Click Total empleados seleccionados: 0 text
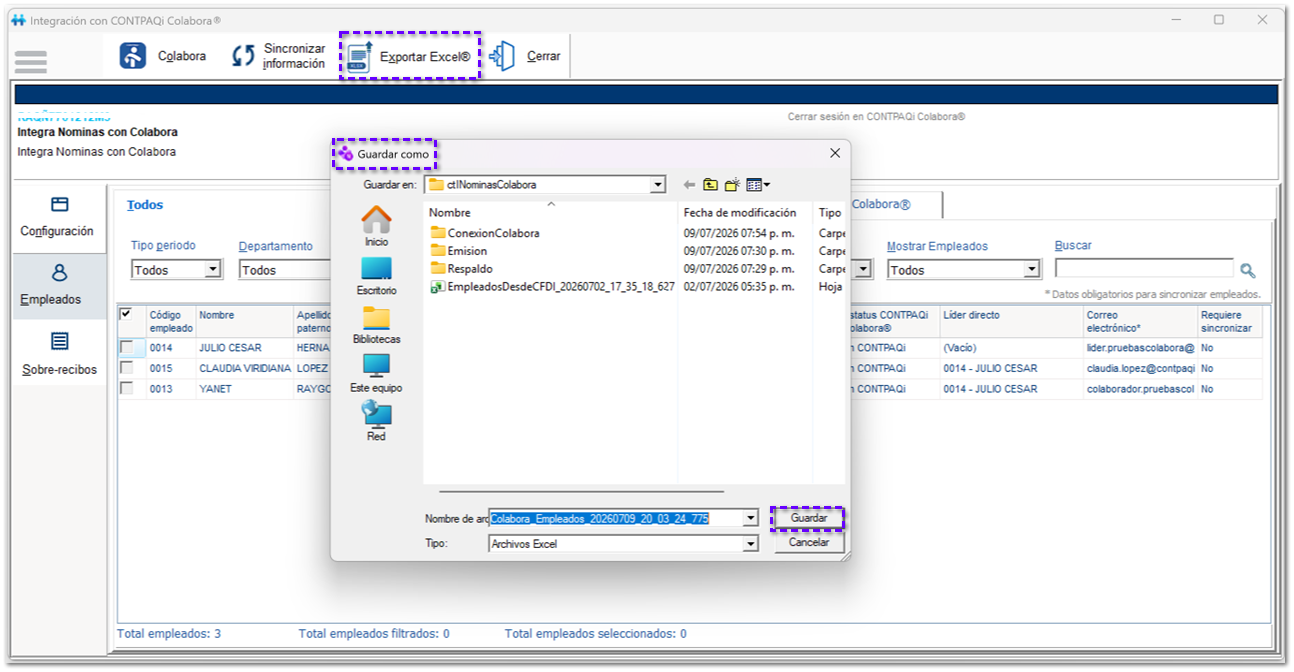This screenshot has height=672, width=1294. pyautogui.click(x=595, y=634)
